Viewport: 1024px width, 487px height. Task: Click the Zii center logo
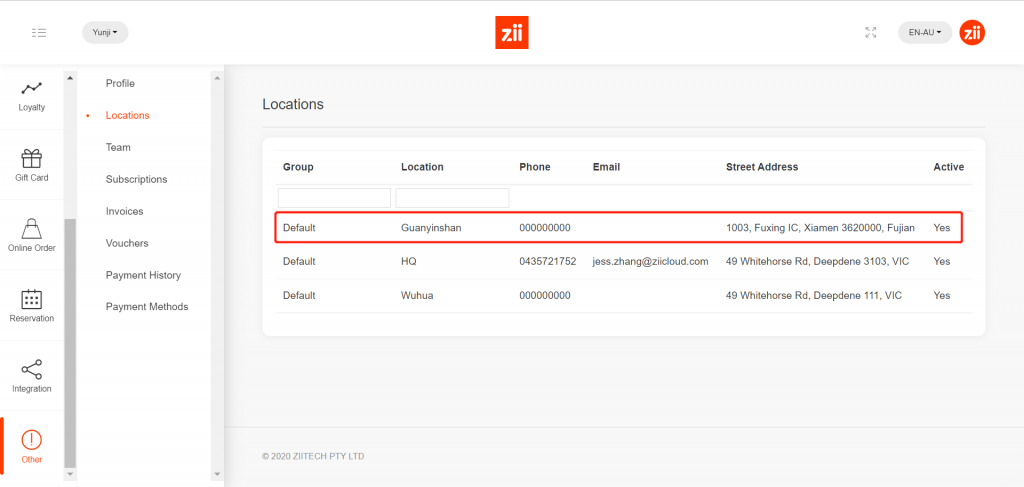click(x=512, y=32)
